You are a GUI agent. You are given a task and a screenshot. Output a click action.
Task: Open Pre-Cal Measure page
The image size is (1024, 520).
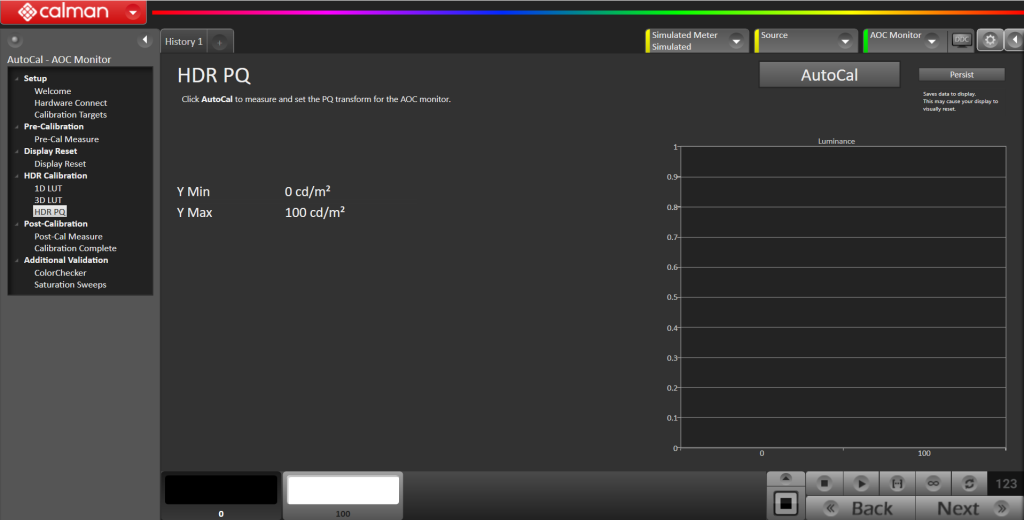(x=67, y=139)
